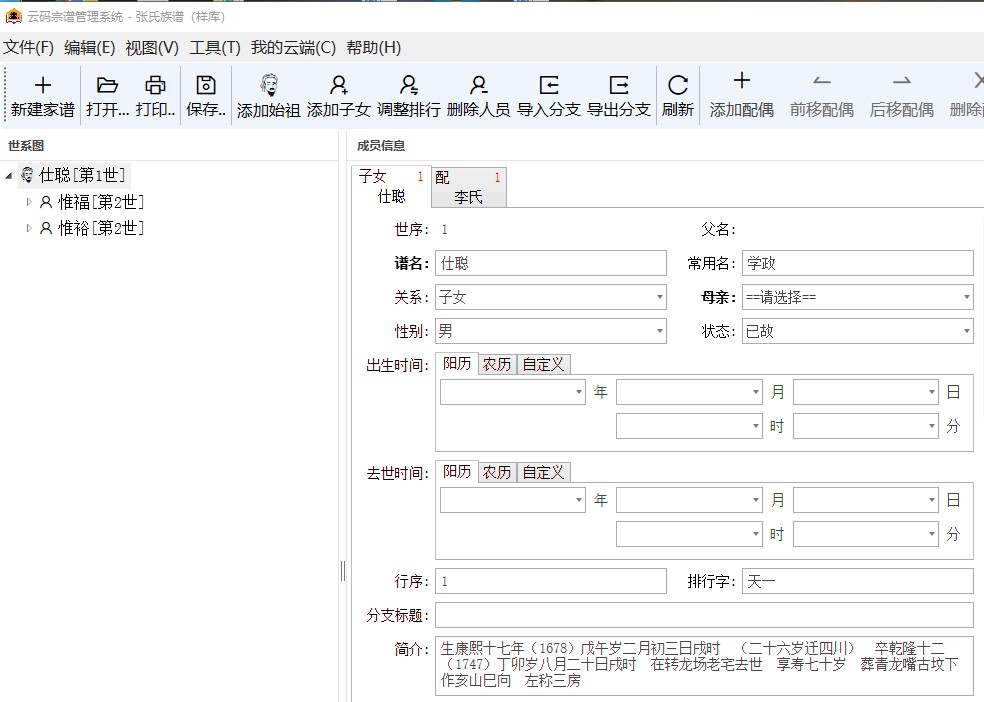
Task: Open an existing genealogy file with 打开 icon
Action: (107, 95)
